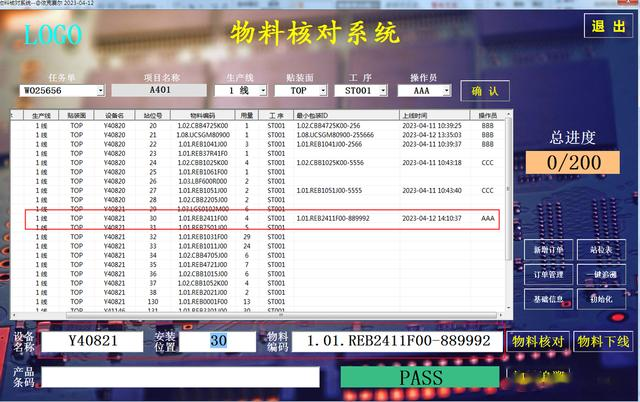Expand the 工序 ST001 dropdown
Image resolution: width=640 pixels, height=402 pixels.
(x=383, y=91)
